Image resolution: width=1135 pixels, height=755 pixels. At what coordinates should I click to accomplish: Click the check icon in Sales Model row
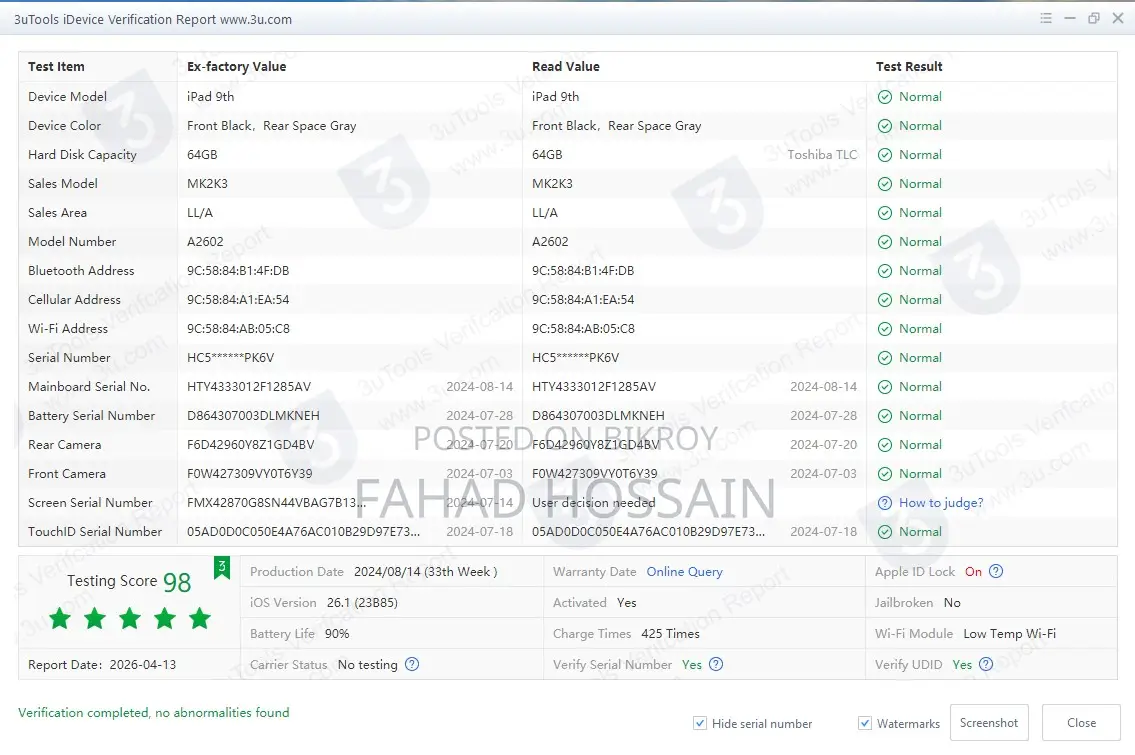pos(885,184)
